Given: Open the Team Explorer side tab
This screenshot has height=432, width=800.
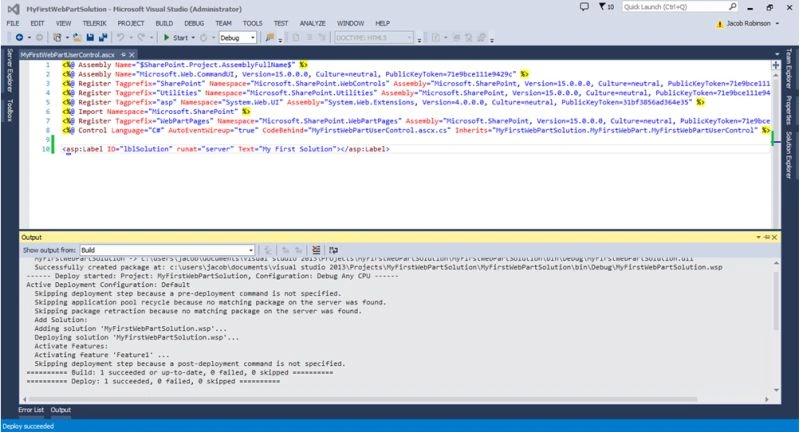Looking at the screenshot, I should [789, 69].
